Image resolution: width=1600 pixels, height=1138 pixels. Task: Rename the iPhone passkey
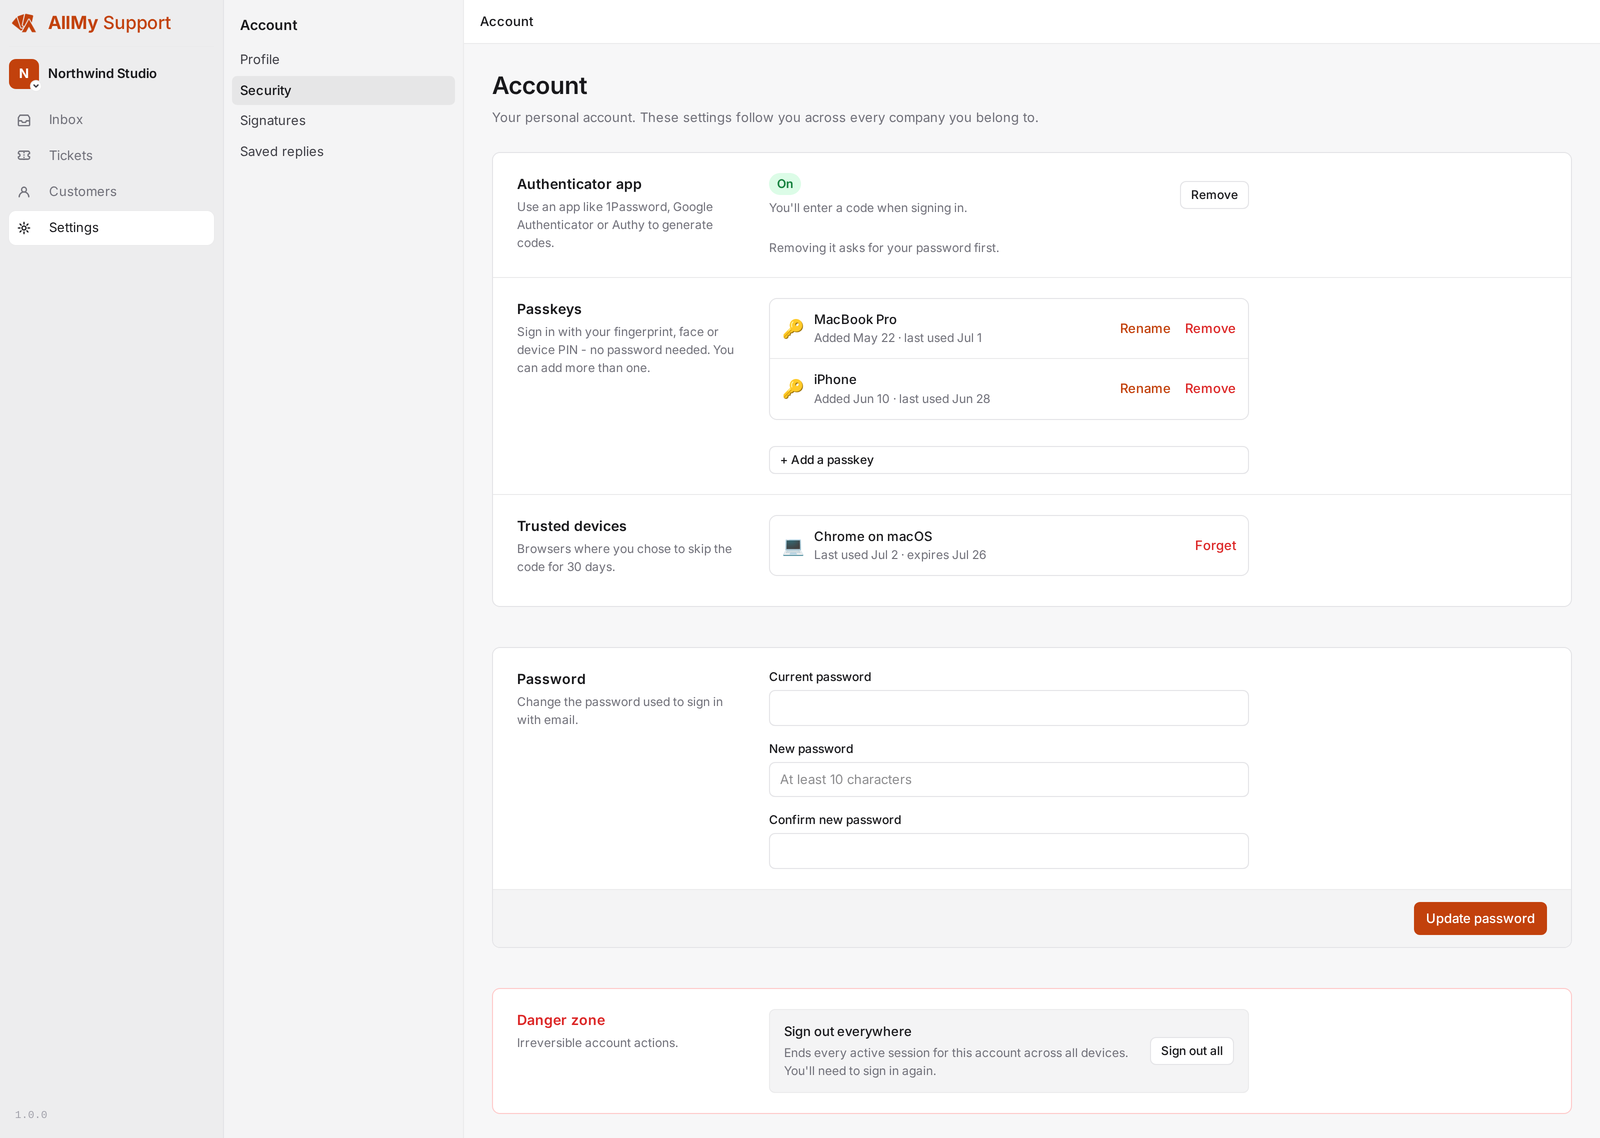click(1145, 389)
